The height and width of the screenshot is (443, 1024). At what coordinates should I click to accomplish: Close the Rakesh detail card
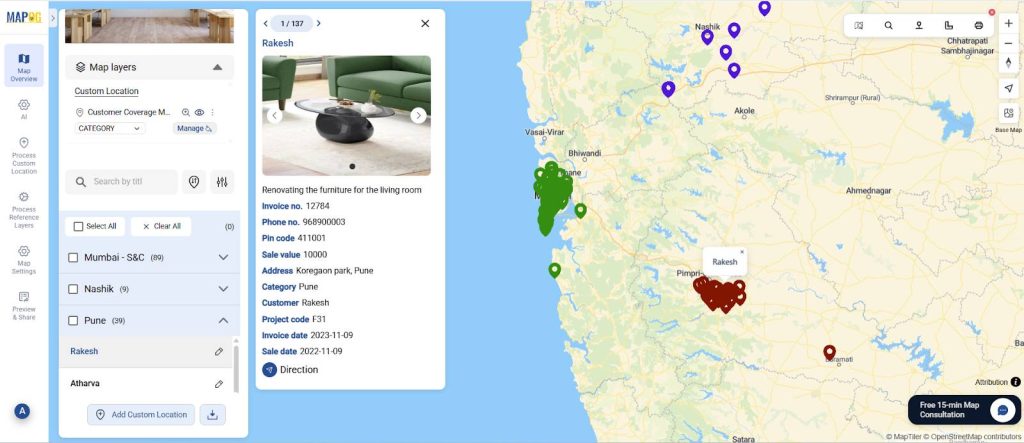pos(425,24)
